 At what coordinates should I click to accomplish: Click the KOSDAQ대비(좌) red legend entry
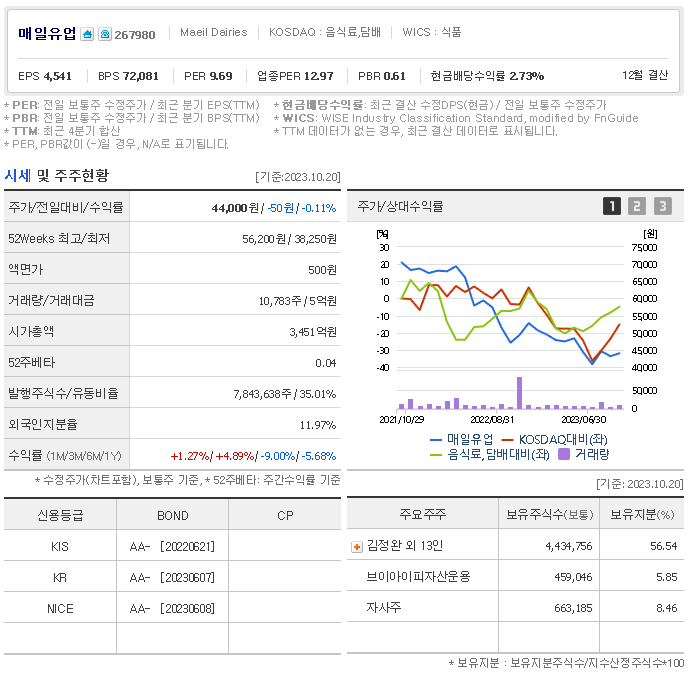(x=555, y=439)
